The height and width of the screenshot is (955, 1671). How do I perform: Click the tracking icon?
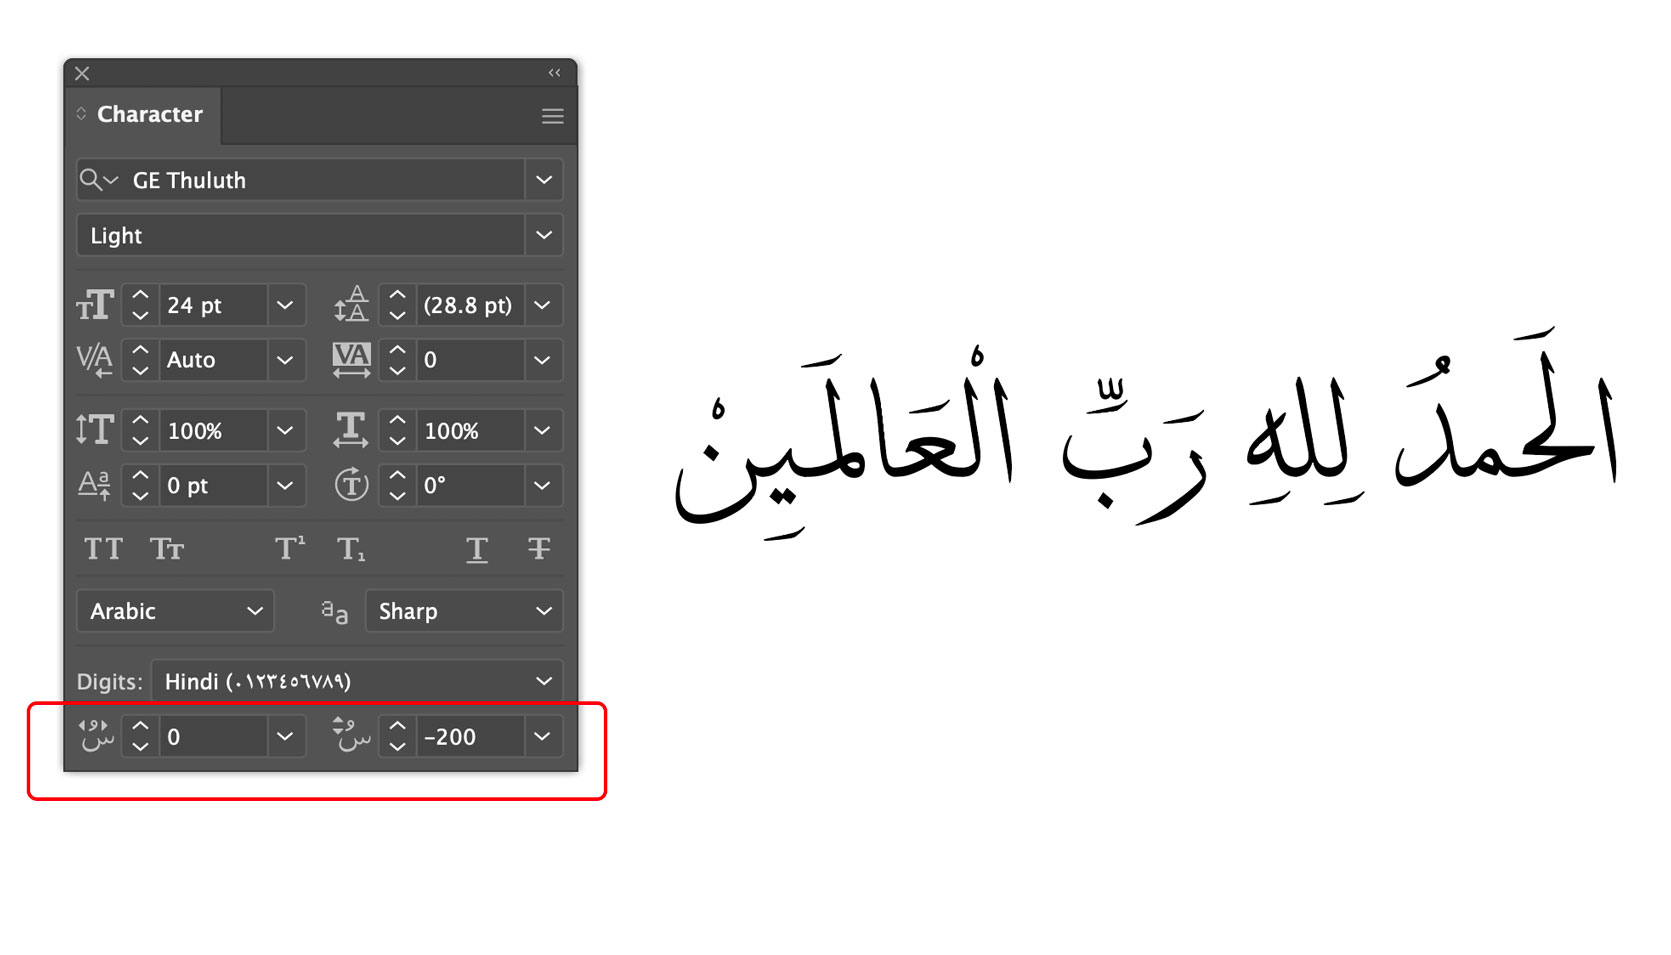pos(350,360)
